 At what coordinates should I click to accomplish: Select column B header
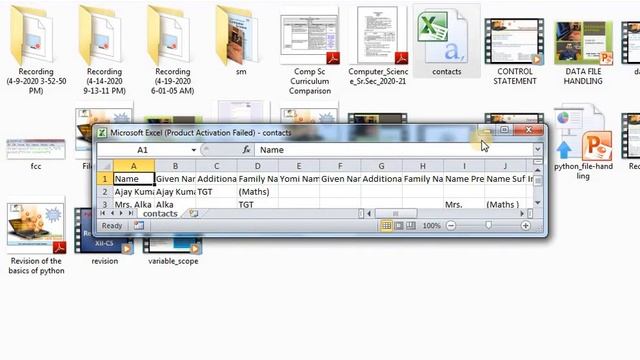(175, 166)
